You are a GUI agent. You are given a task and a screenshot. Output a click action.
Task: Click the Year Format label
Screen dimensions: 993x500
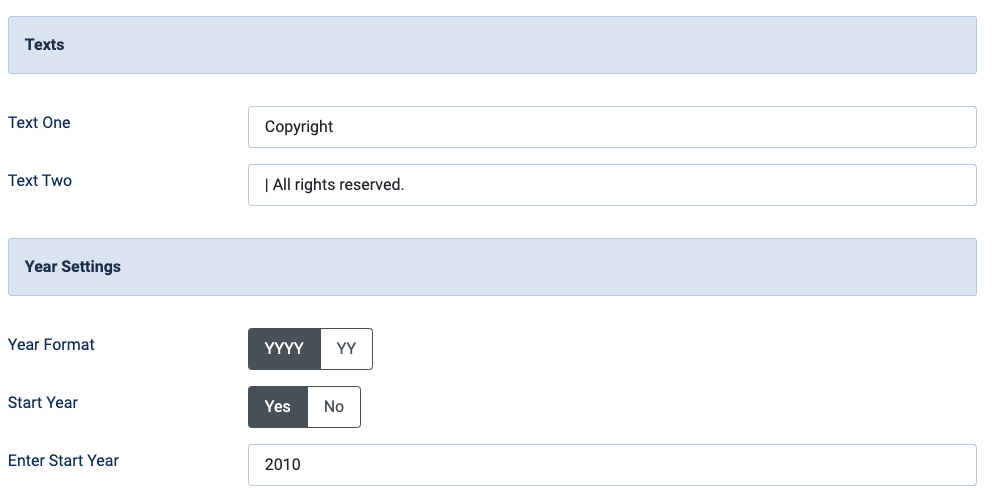(51, 345)
